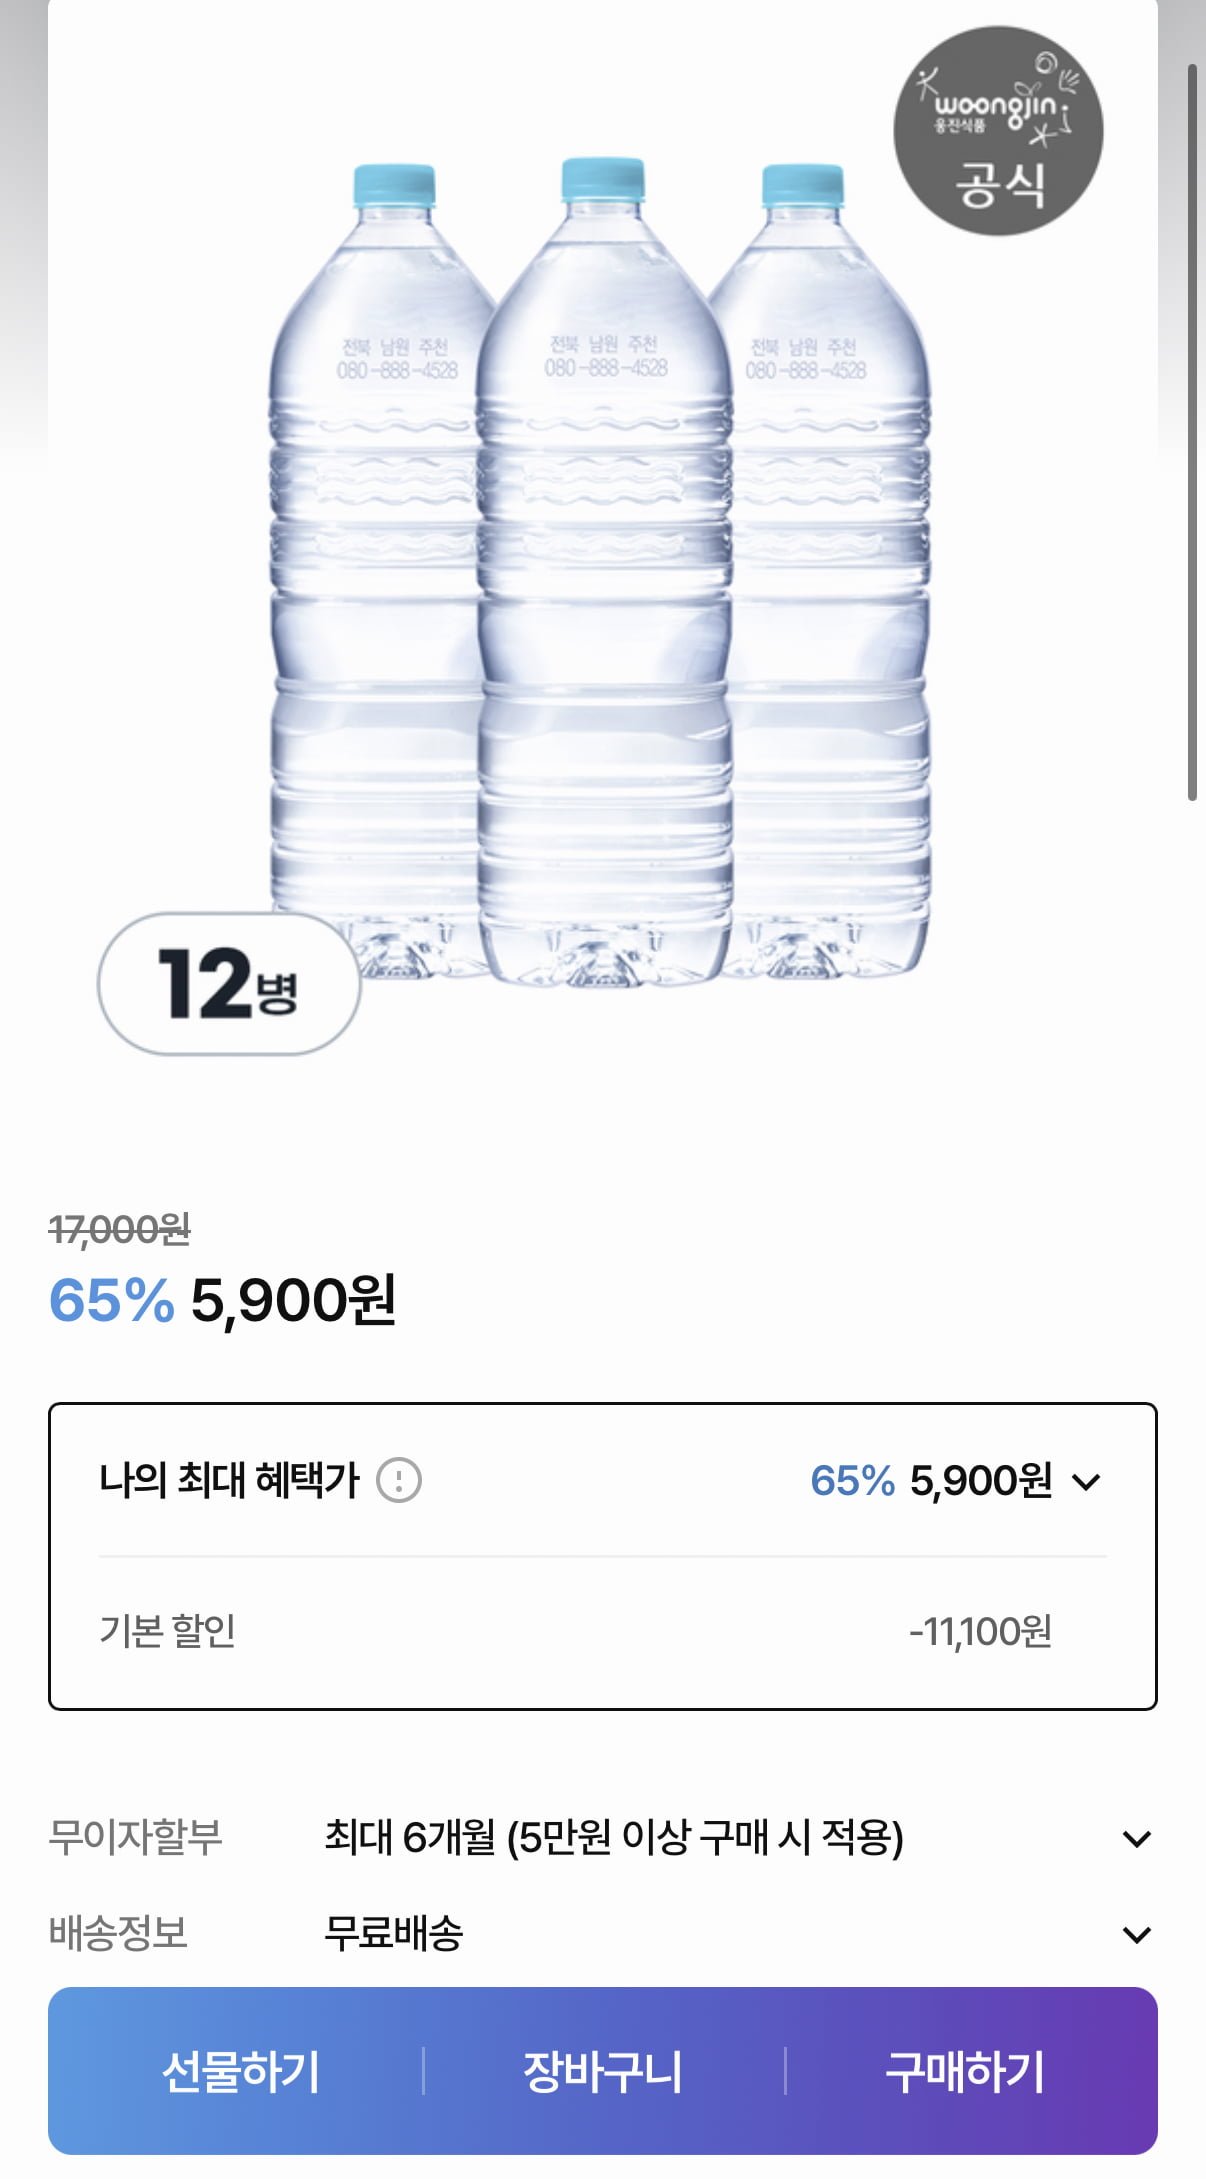This screenshot has height=2179, width=1206.
Task: Add the item with 장바구니
Action: pyautogui.click(x=603, y=2071)
